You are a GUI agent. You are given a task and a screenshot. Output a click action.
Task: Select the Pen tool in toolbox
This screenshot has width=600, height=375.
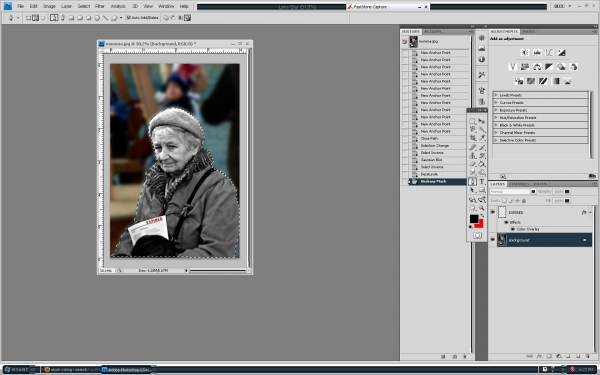click(473, 182)
